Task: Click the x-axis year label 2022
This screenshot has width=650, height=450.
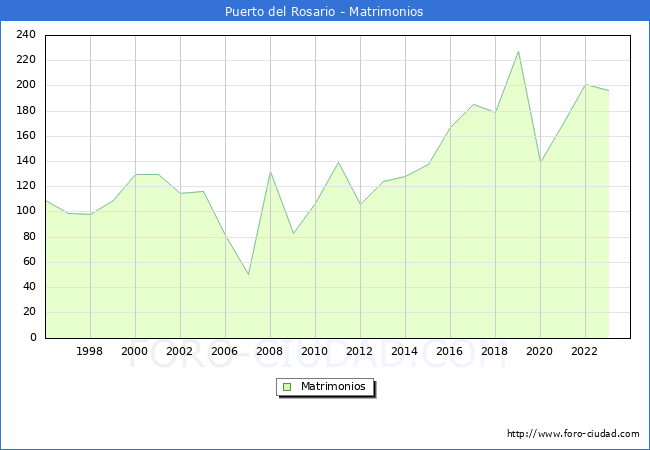Action: (x=585, y=351)
